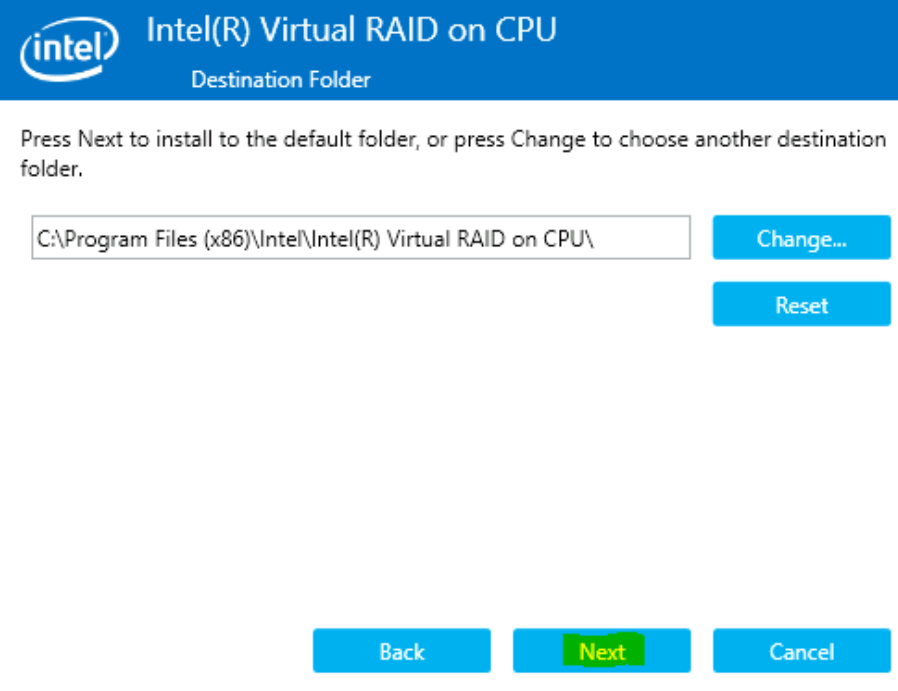Focus the destination folder path field
This screenshot has width=898, height=691.
[x=360, y=238]
